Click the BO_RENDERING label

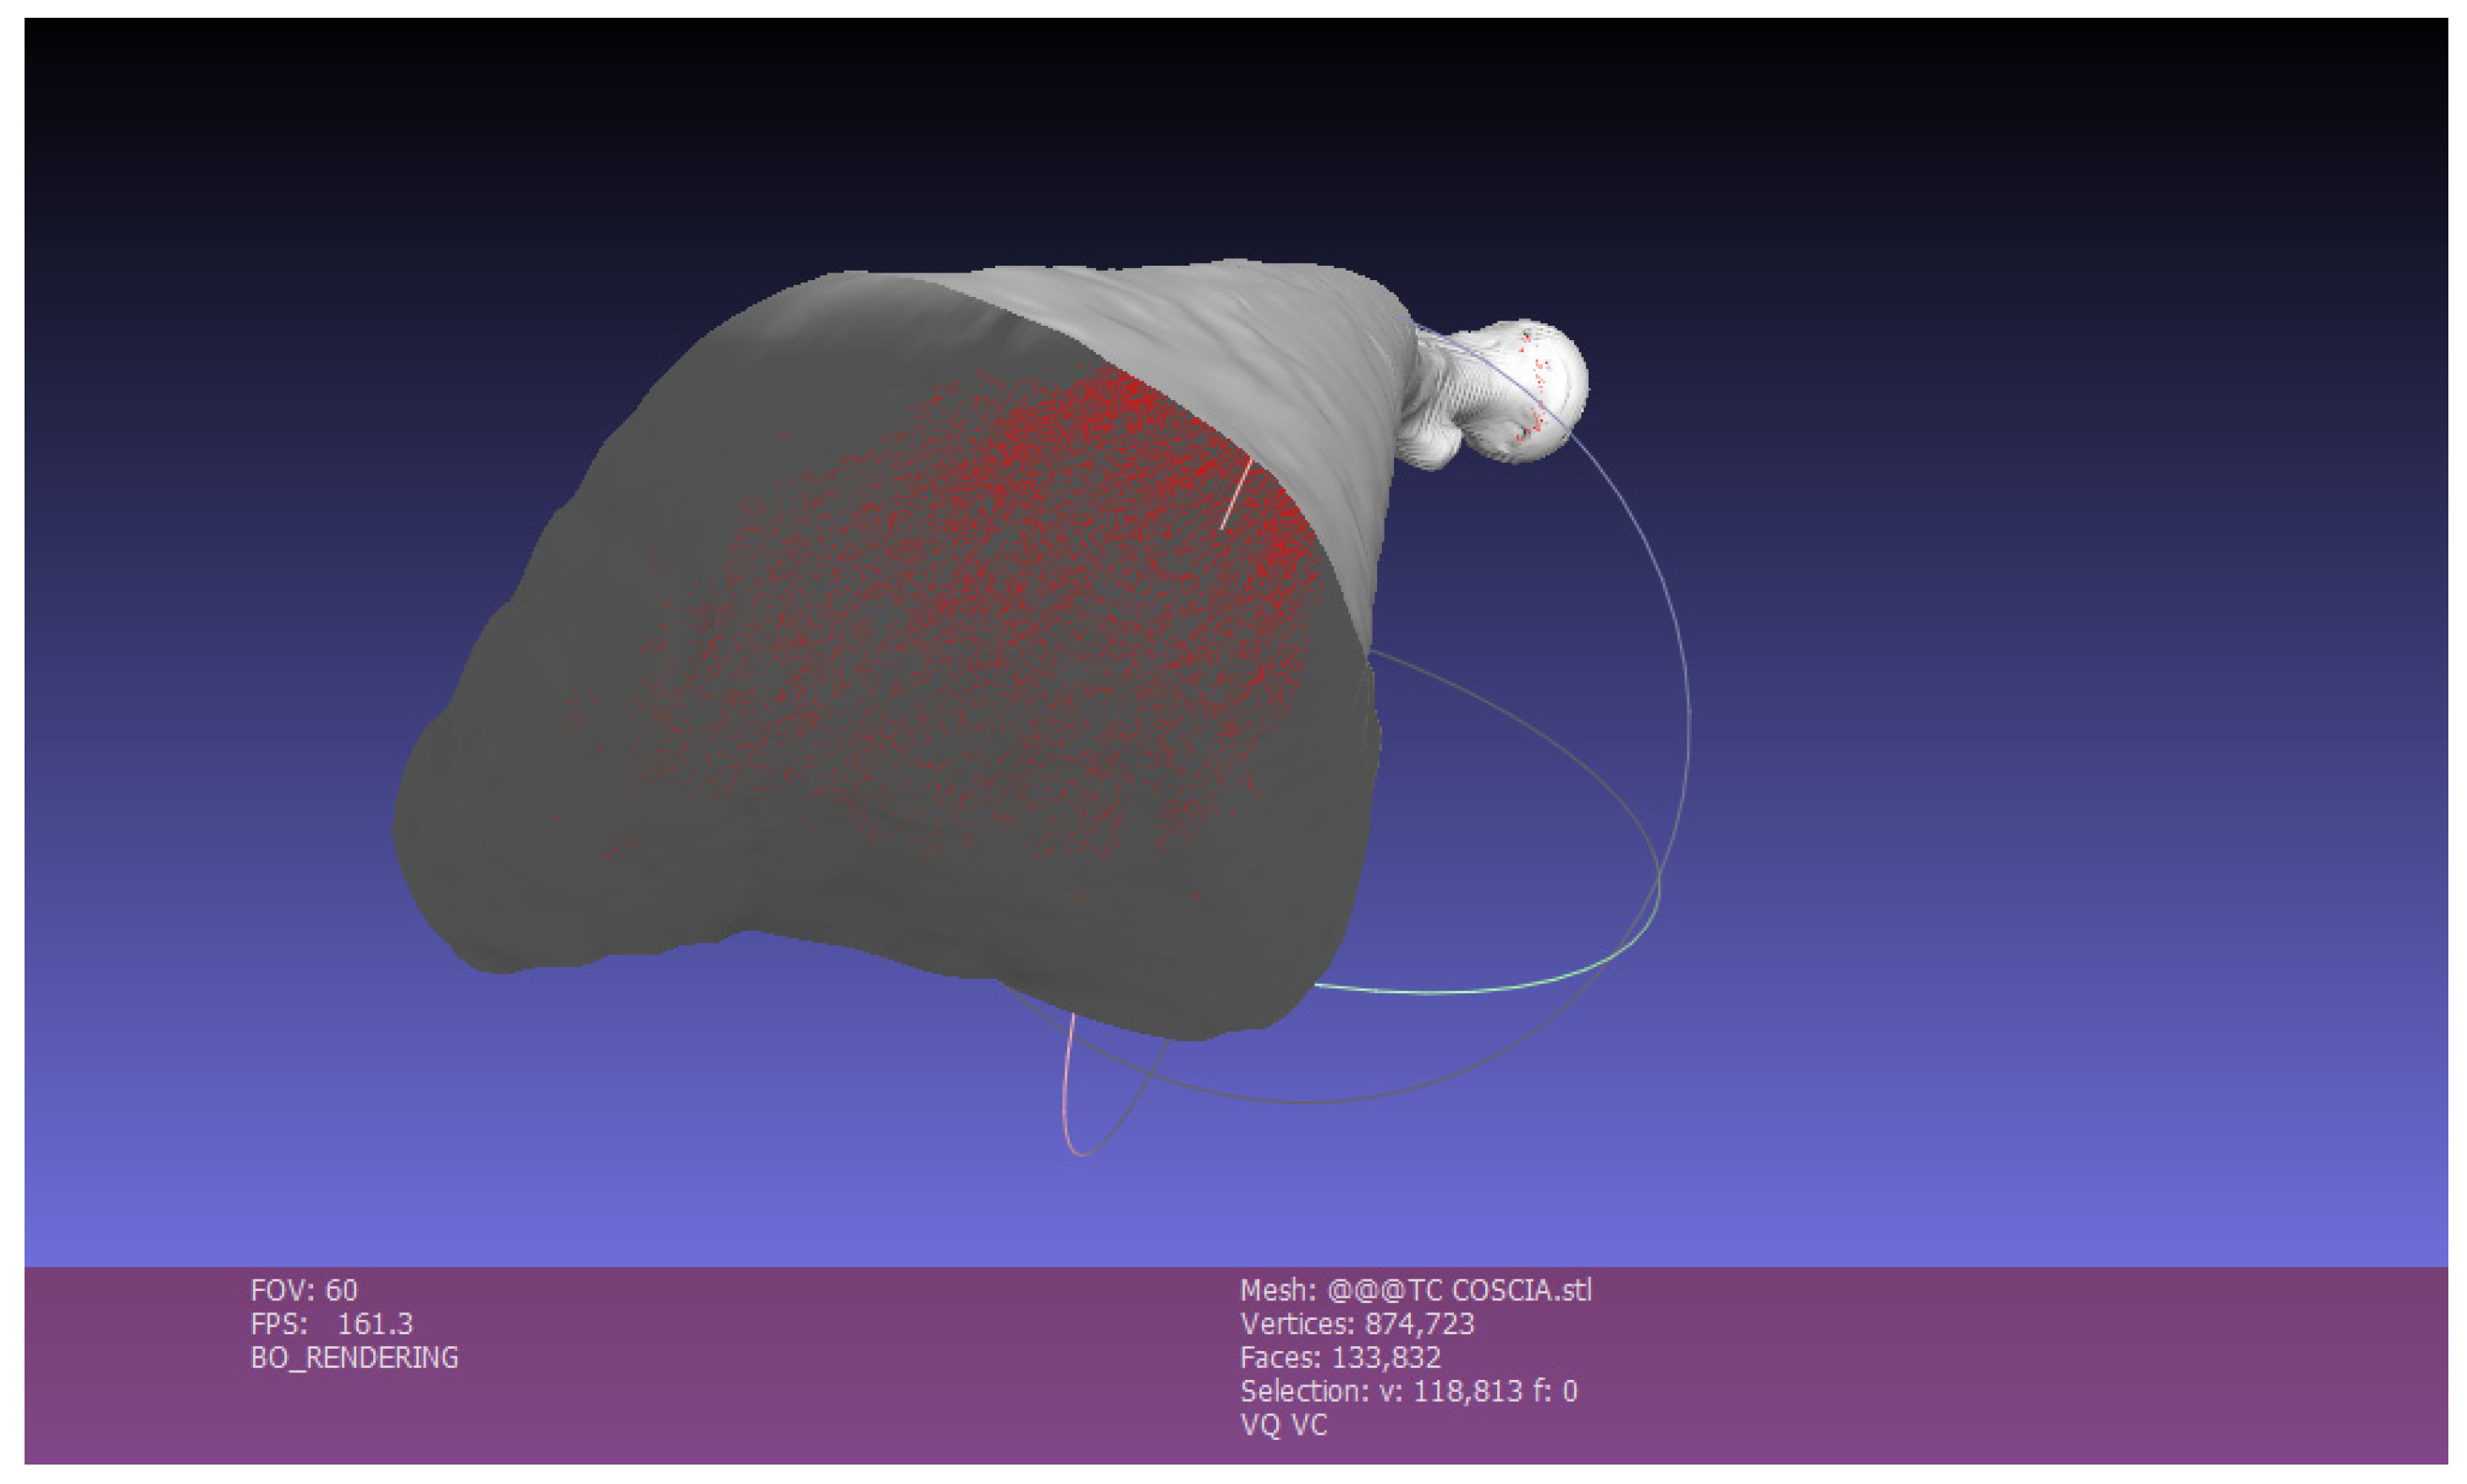coord(354,1358)
